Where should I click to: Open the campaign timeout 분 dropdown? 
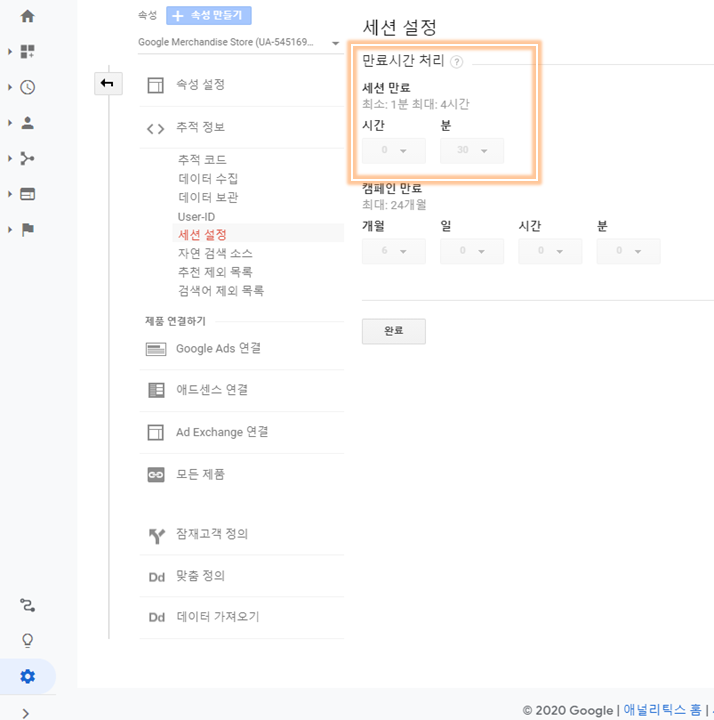[629, 251]
